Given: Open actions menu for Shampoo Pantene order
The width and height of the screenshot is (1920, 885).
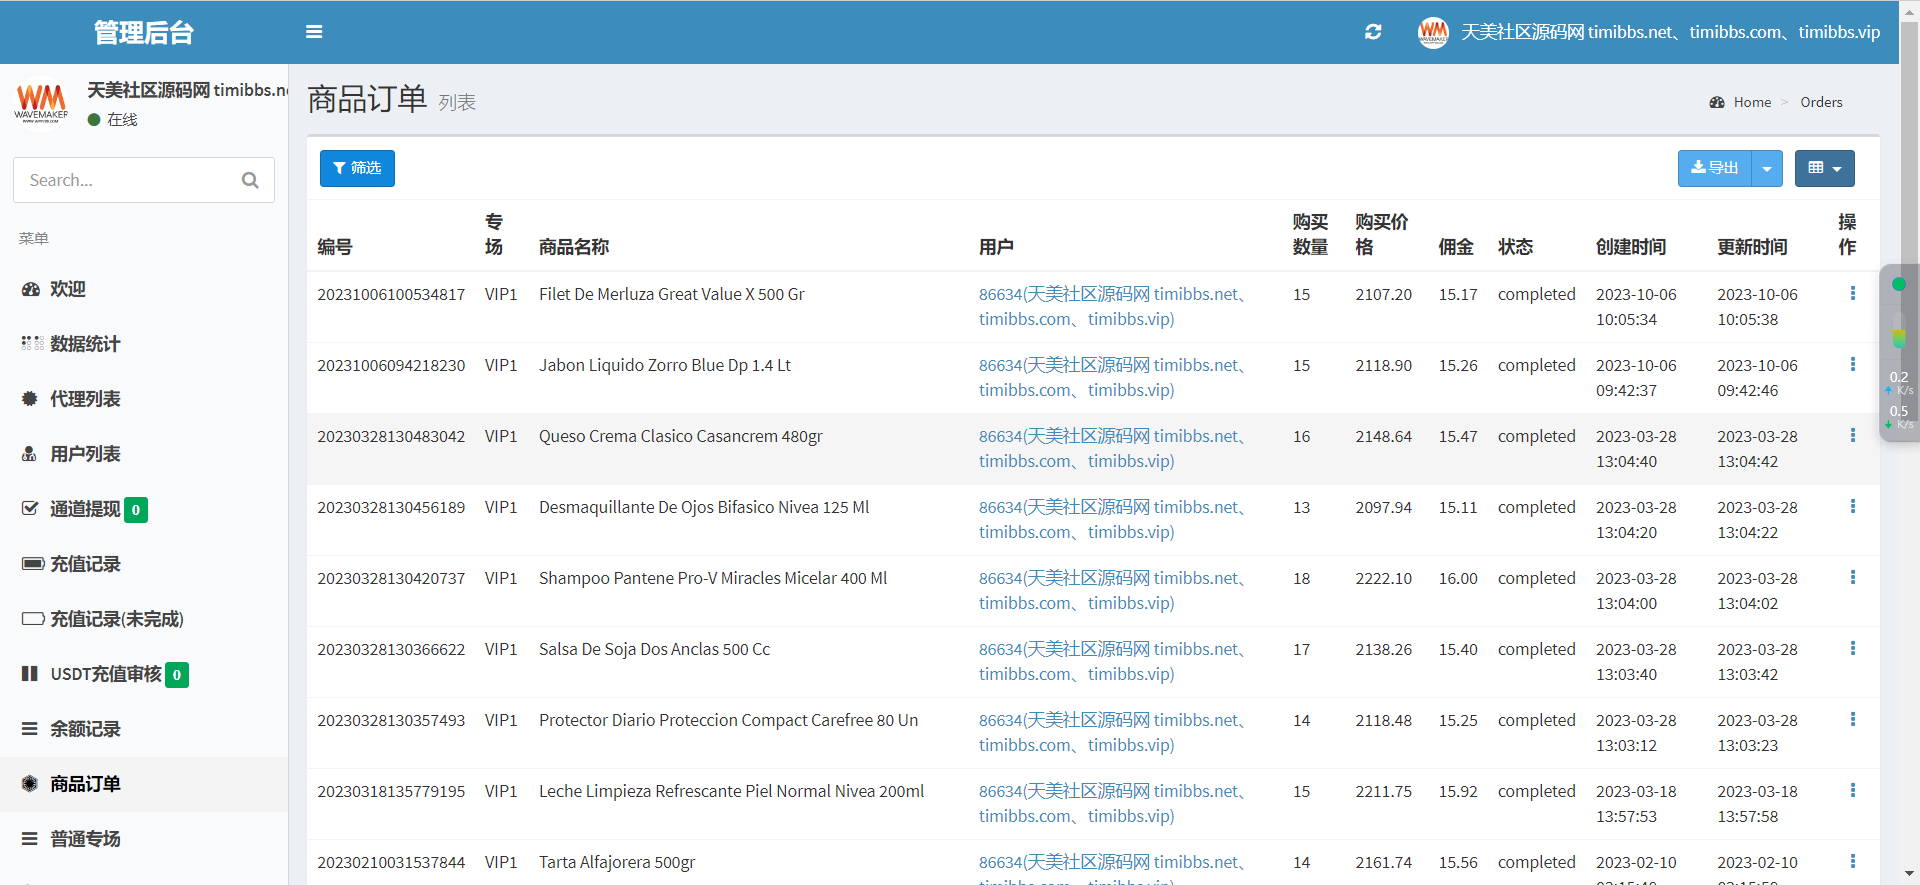Looking at the screenshot, I should tap(1852, 577).
